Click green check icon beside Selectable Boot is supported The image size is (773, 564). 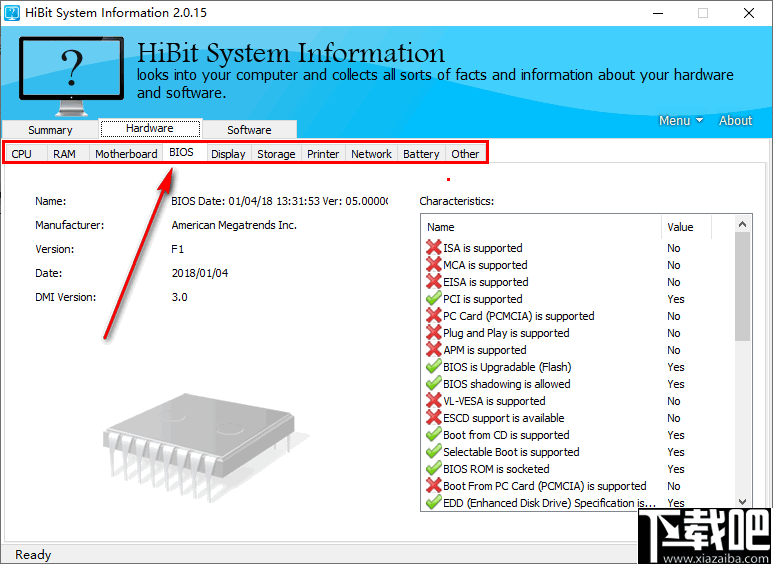point(433,452)
